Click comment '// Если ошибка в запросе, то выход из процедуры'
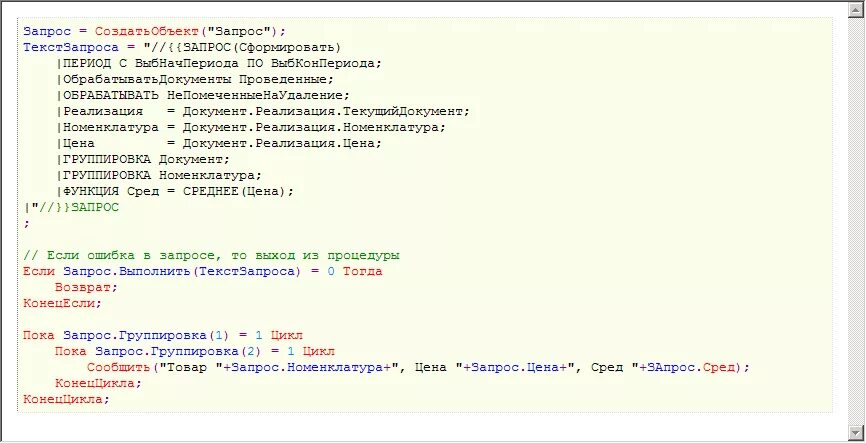The height and width of the screenshot is (443, 866). coord(212,256)
